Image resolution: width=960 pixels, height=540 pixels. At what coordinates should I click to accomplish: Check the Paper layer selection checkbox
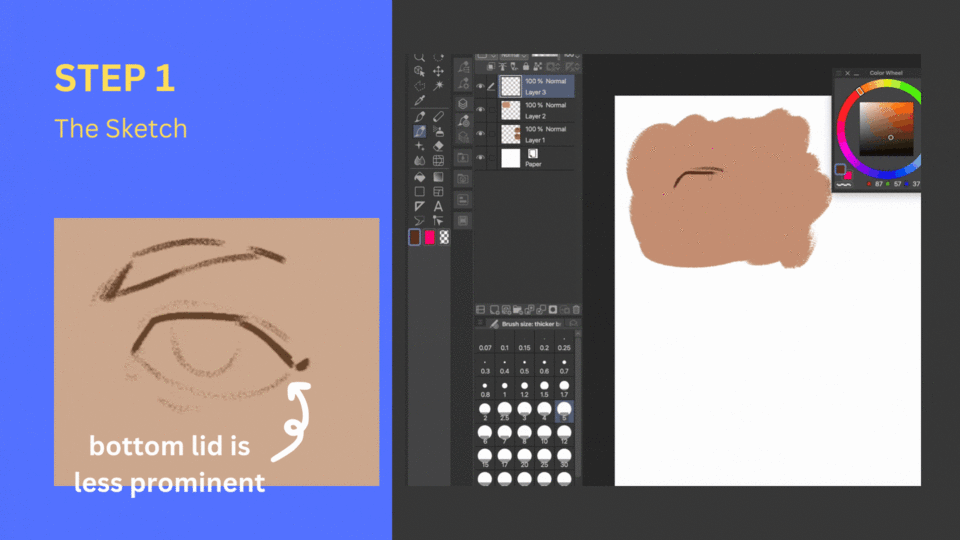pos(492,158)
